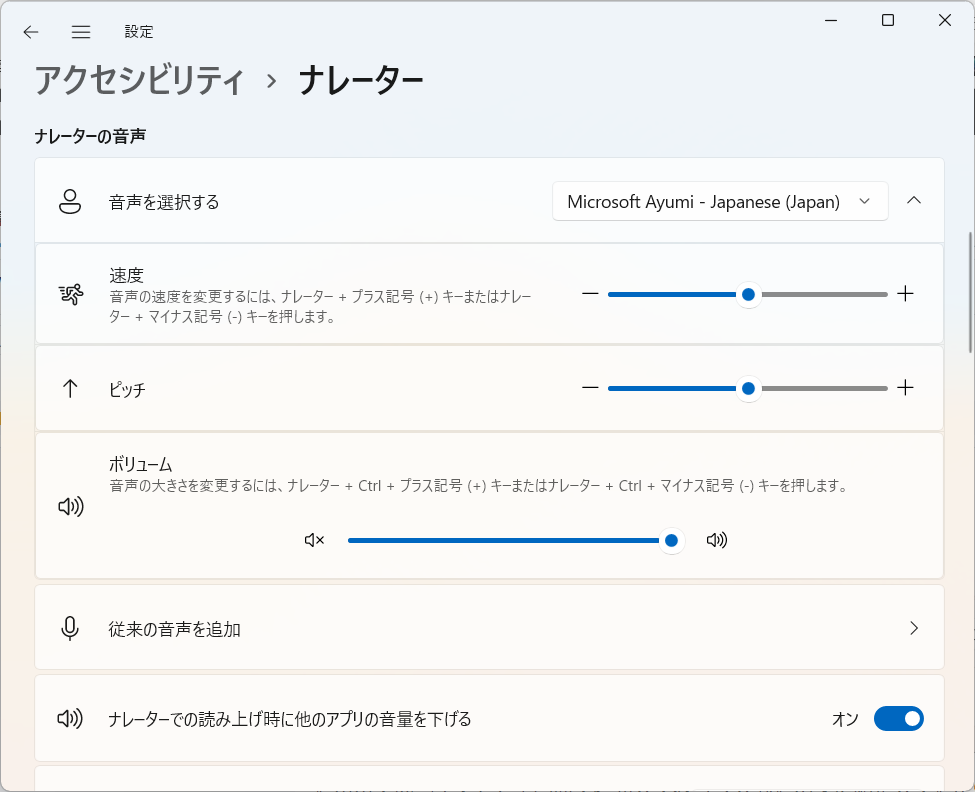Toggle 他のアプリの音量を下げる switch off

tap(899, 719)
